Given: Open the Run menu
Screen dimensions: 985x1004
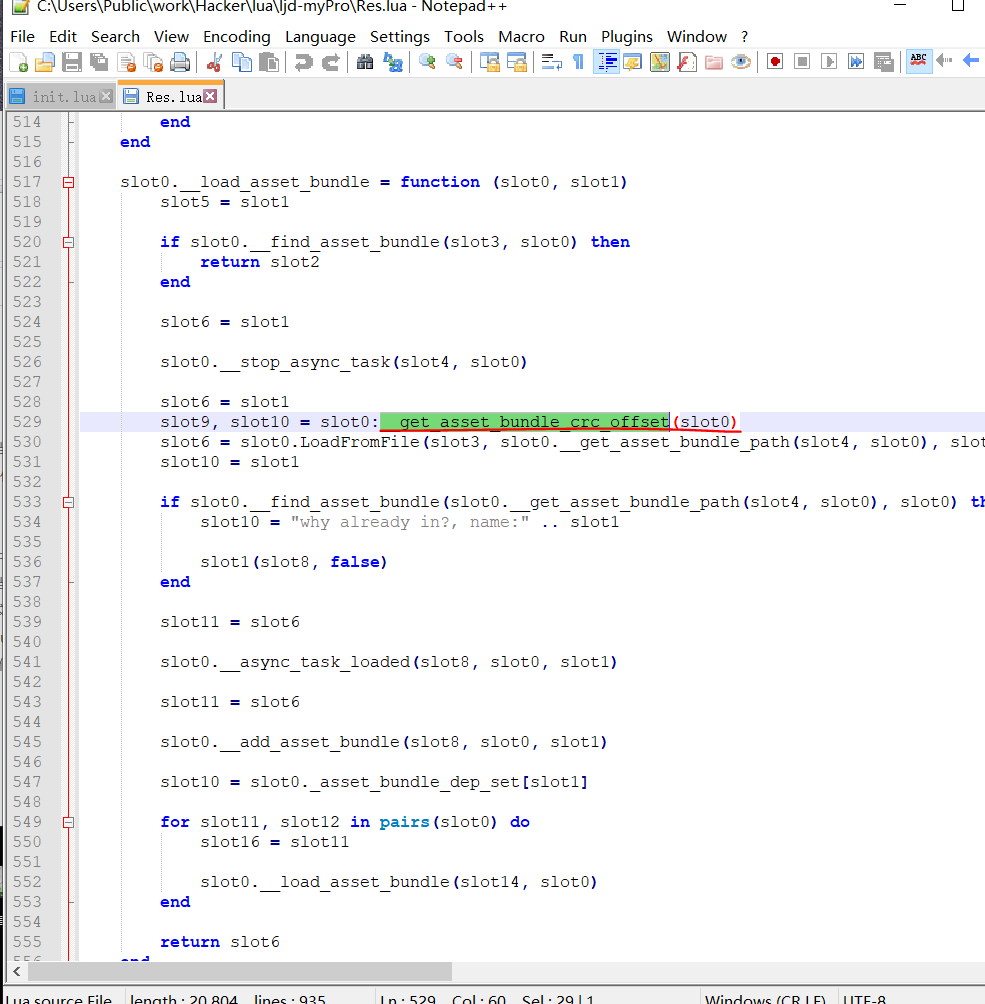Looking at the screenshot, I should (x=573, y=36).
